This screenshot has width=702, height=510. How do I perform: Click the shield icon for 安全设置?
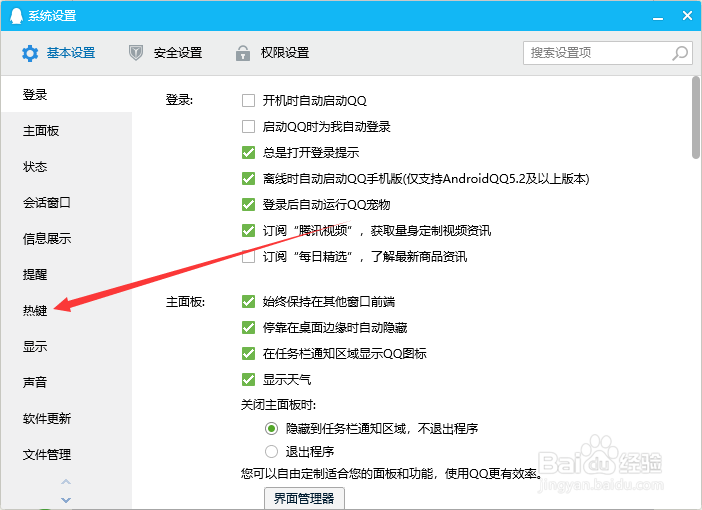pyautogui.click(x=136, y=53)
